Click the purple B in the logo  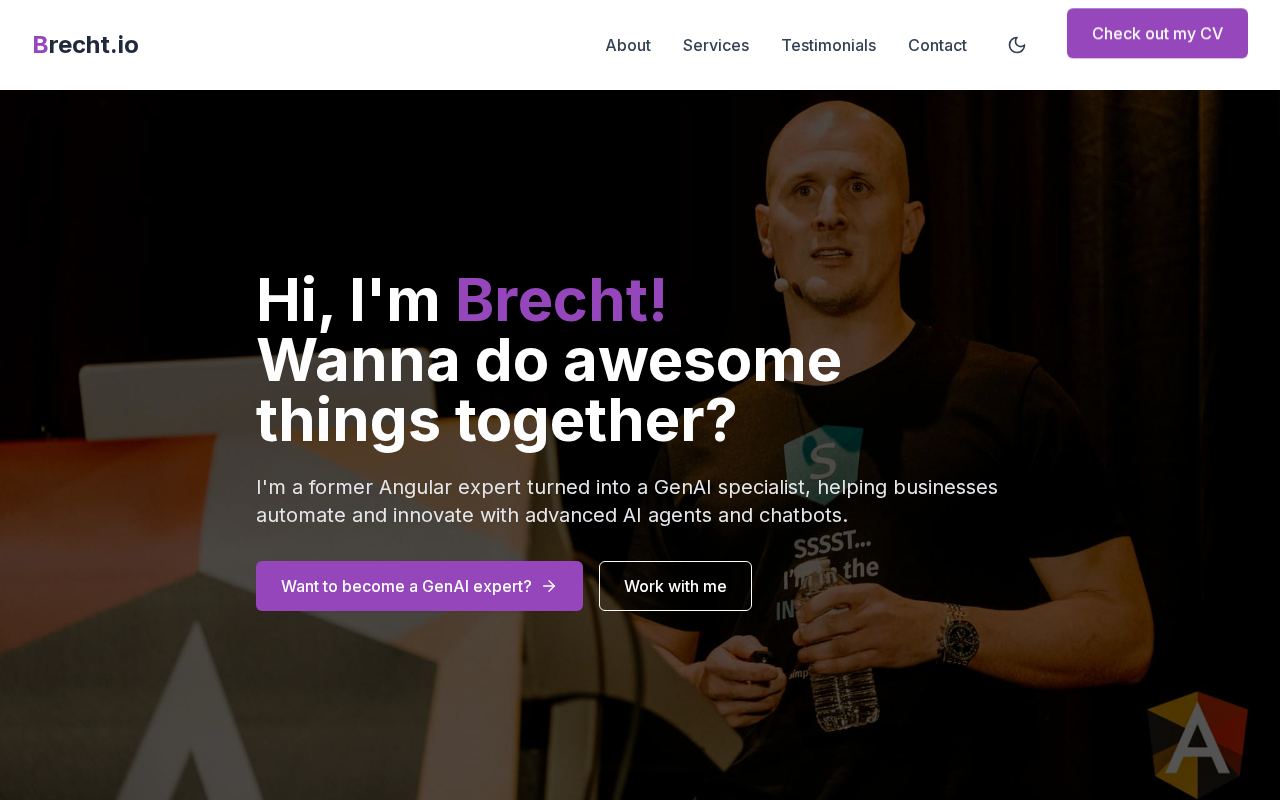(40, 45)
